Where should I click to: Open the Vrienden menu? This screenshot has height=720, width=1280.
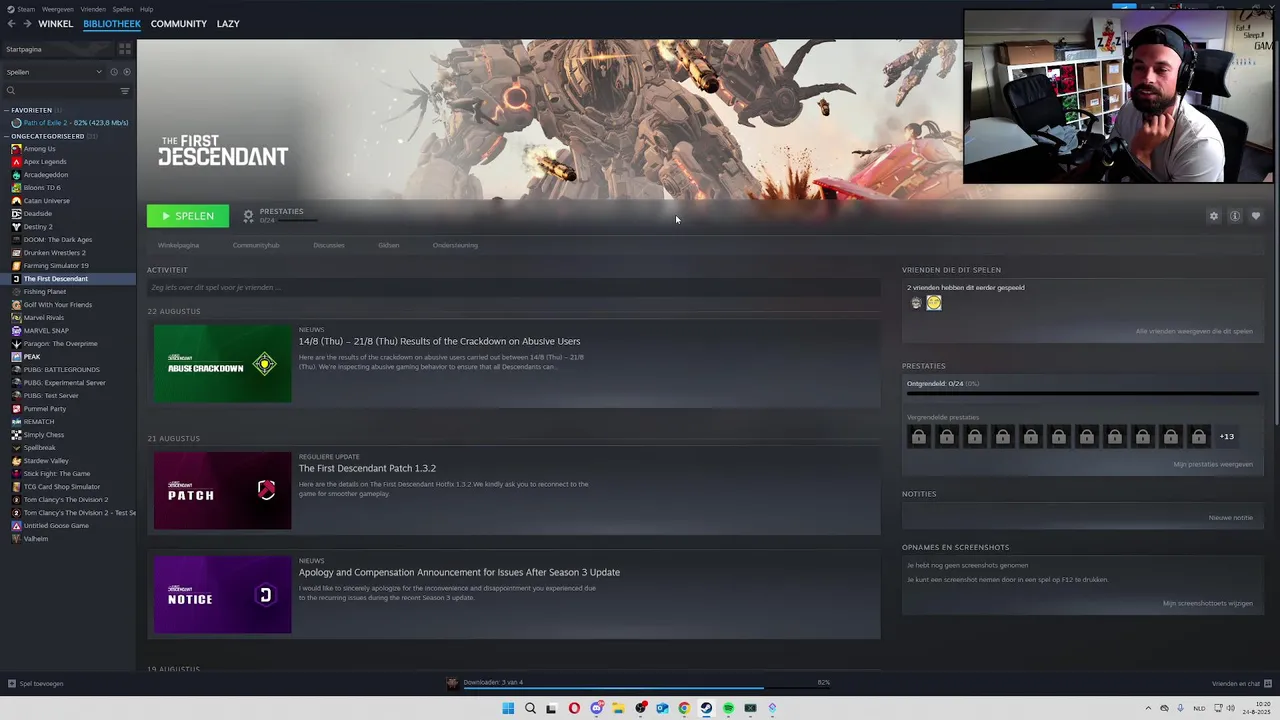(x=93, y=9)
